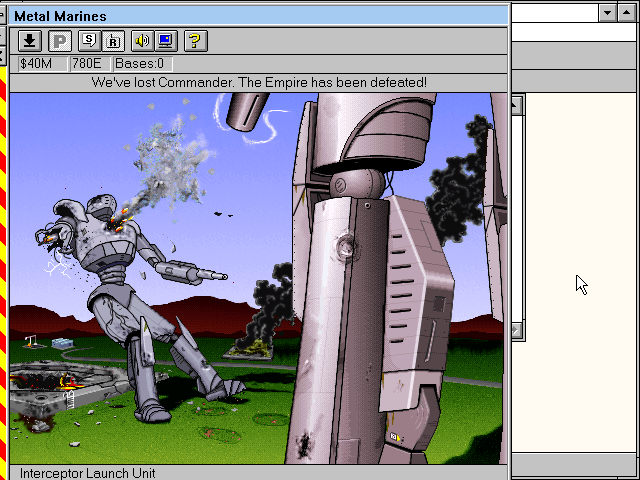Click the Empire defeated message text
640x480 pixels.
click(259, 82)
